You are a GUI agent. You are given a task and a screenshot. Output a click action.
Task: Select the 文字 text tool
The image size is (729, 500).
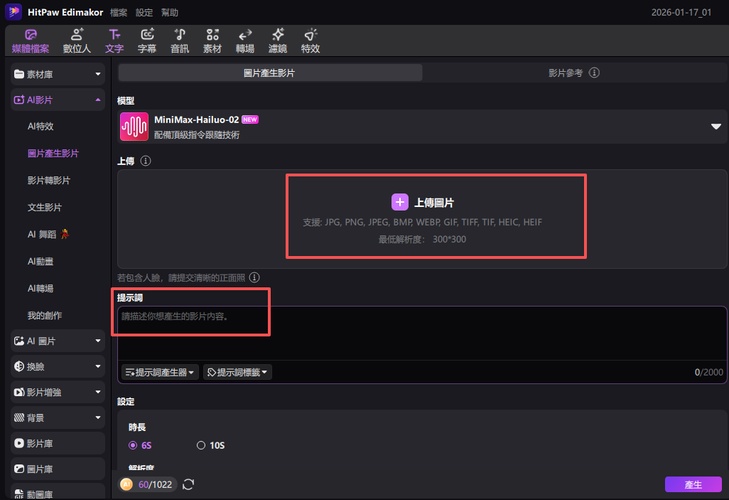point(114,41)
